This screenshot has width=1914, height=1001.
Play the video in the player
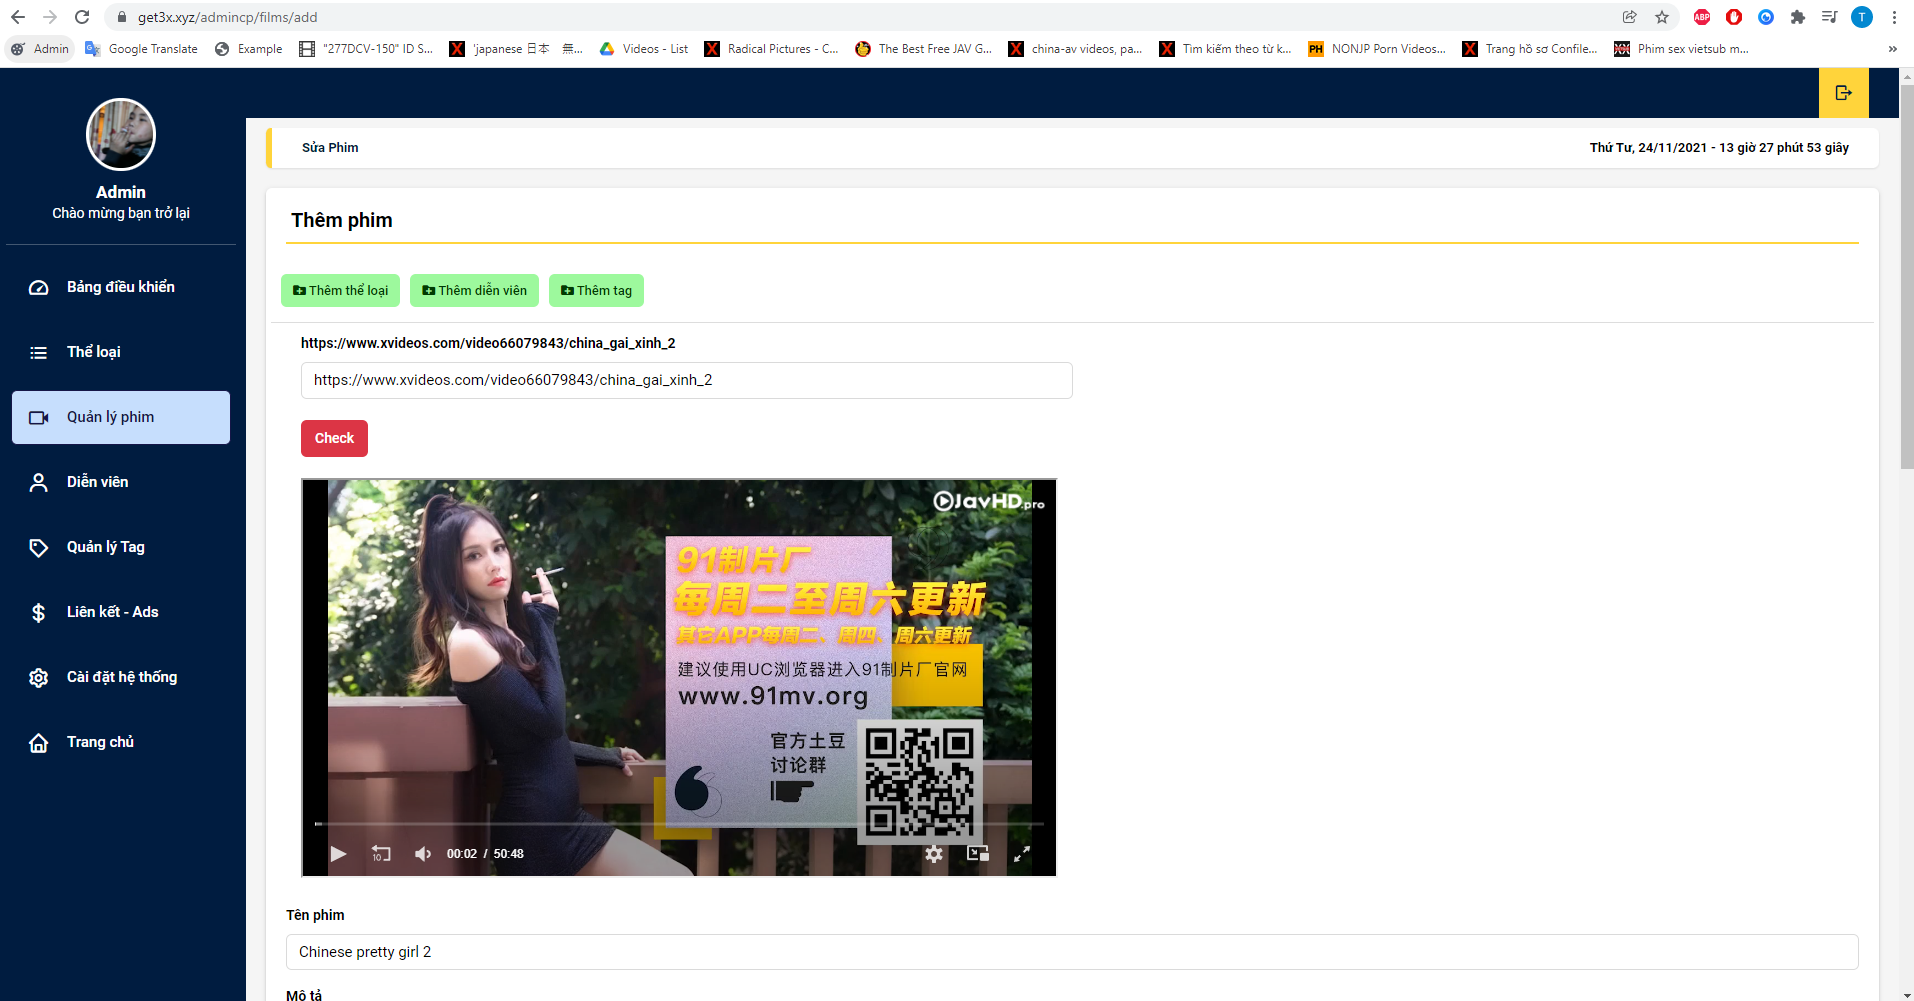pyautogui.click(x=338, y=854)
